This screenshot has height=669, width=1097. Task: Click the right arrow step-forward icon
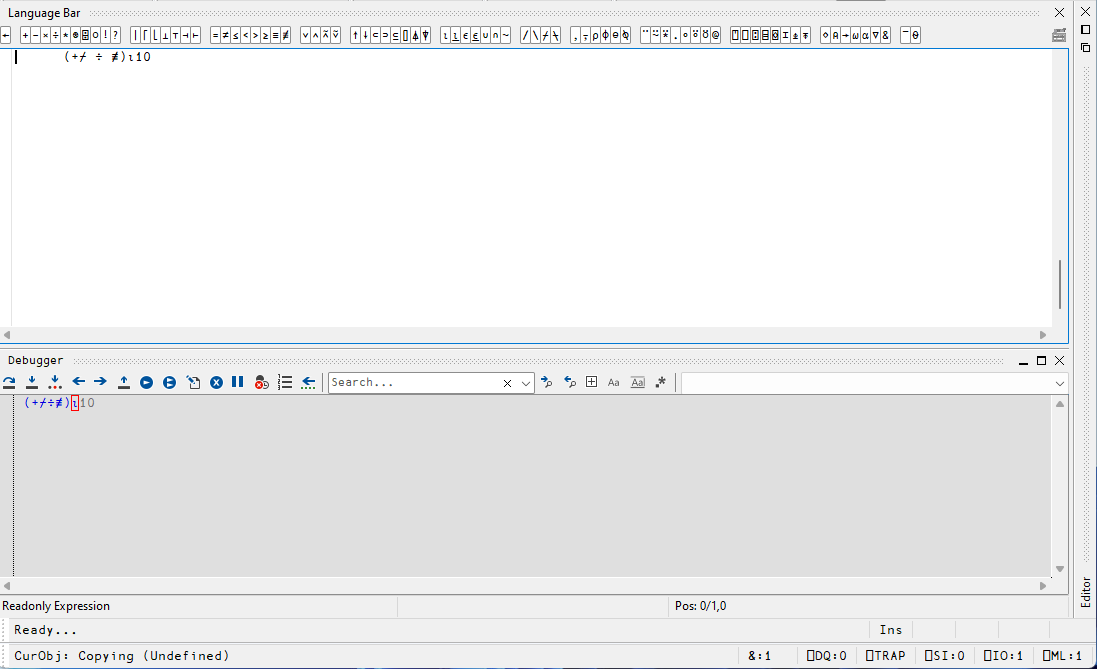100,382
